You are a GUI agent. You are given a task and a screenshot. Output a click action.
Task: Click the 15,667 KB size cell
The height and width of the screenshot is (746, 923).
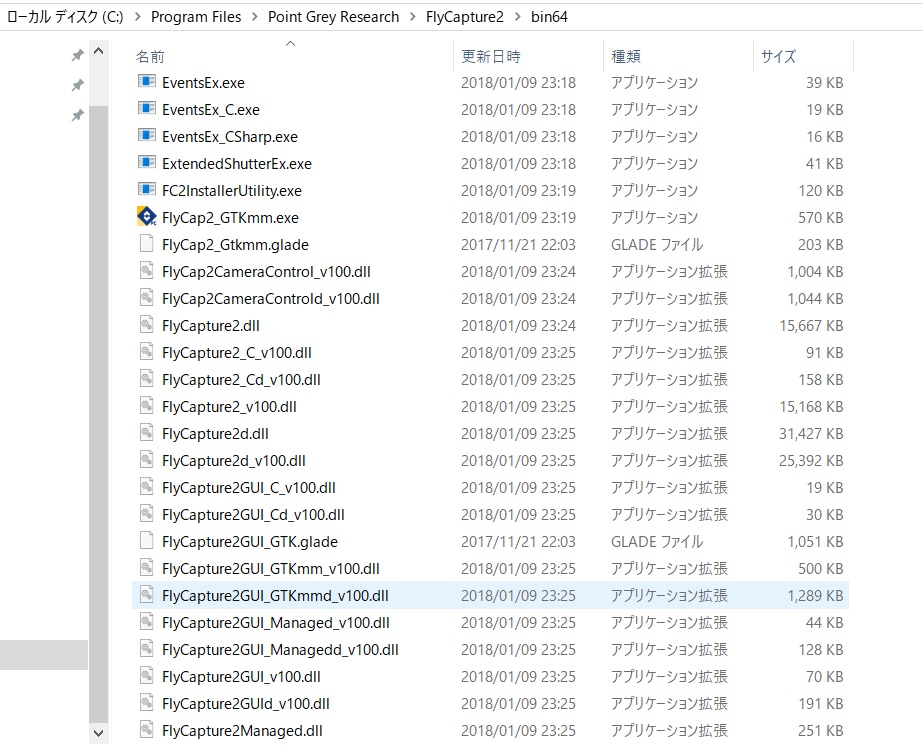[x=811, y=326]
